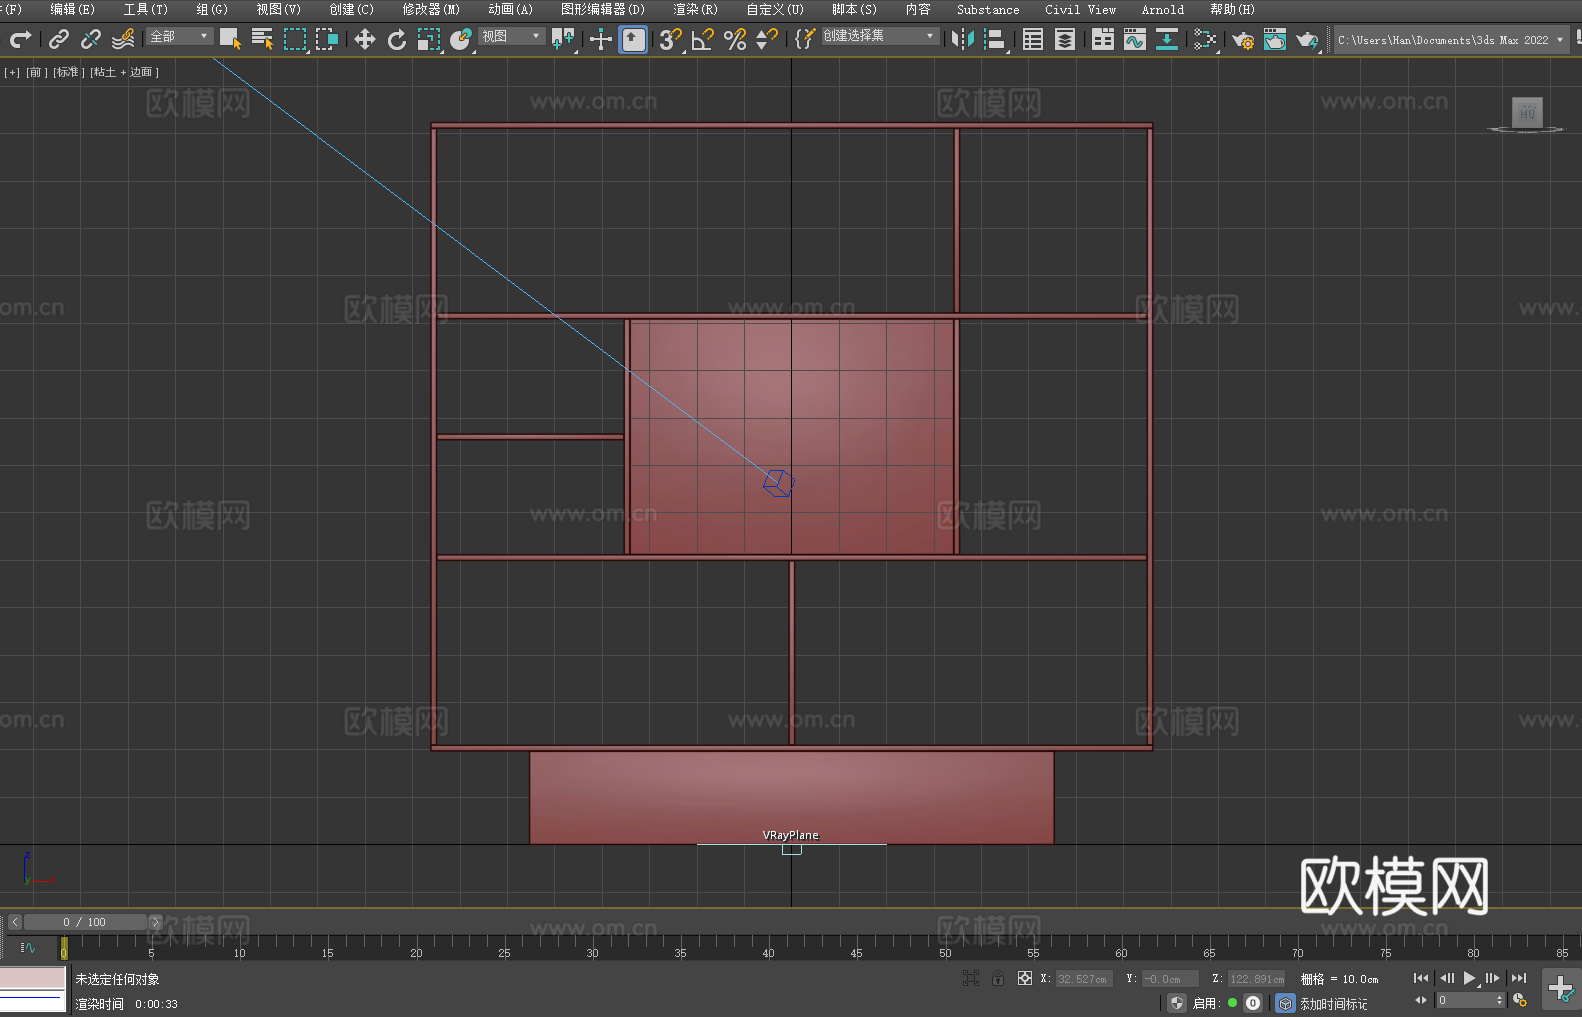This screenshot has height=1017, width=1582.
Task: Toggle the Scene Explorer icon
Action: 1033,39
